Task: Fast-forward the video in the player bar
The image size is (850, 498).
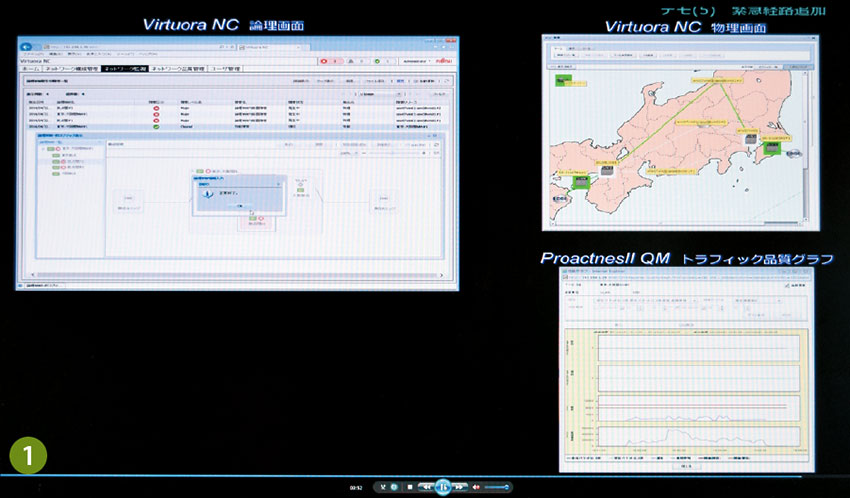Action: pyautogui.click(x=459, y=487)
